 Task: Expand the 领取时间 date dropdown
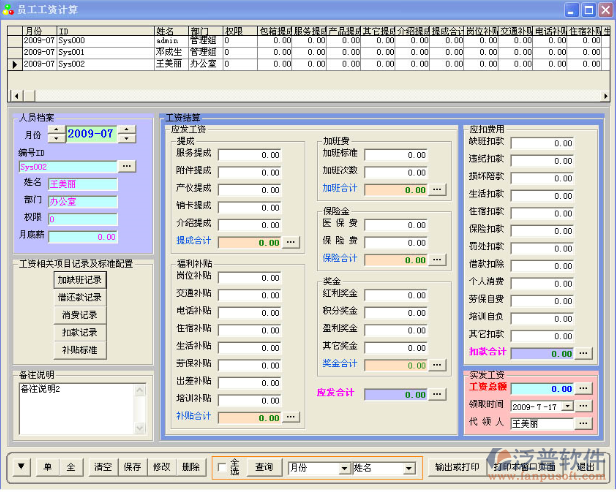[x=567, y=407]
